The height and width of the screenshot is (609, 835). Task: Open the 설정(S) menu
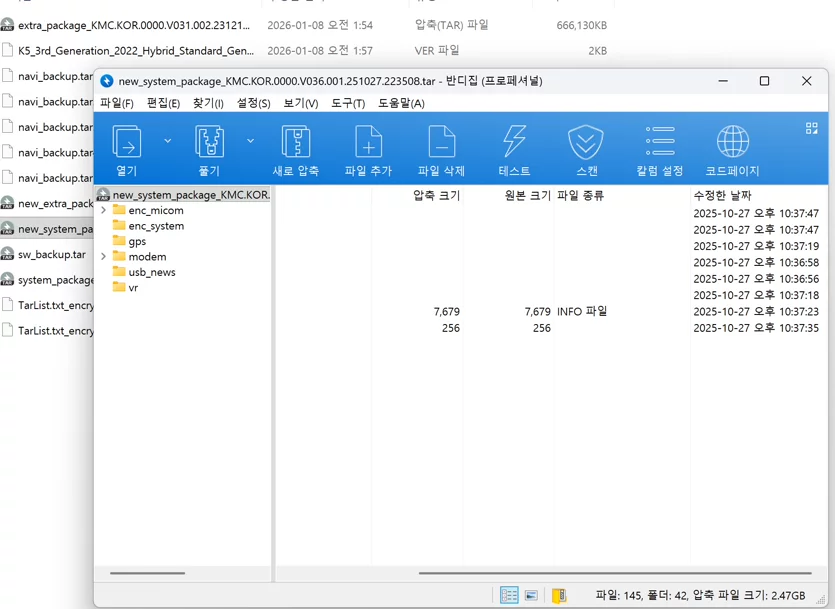point(253,103)
